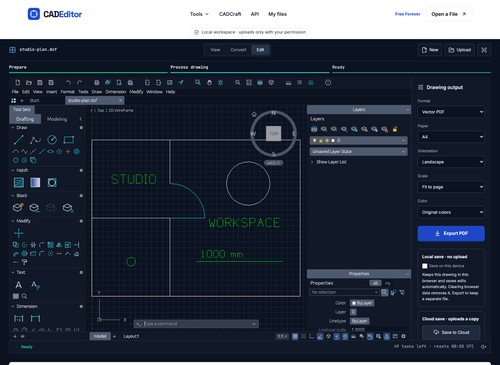Click the CADEditor logo
This screenshot has height=365, width=500.
pyautogui.click(x=55, y=14)
